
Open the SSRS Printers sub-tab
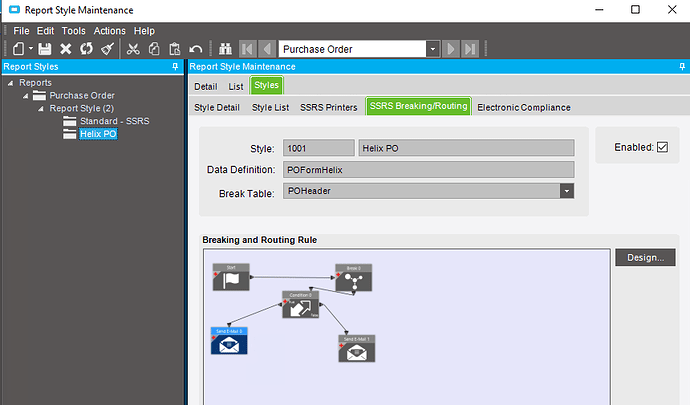[329, 107]
